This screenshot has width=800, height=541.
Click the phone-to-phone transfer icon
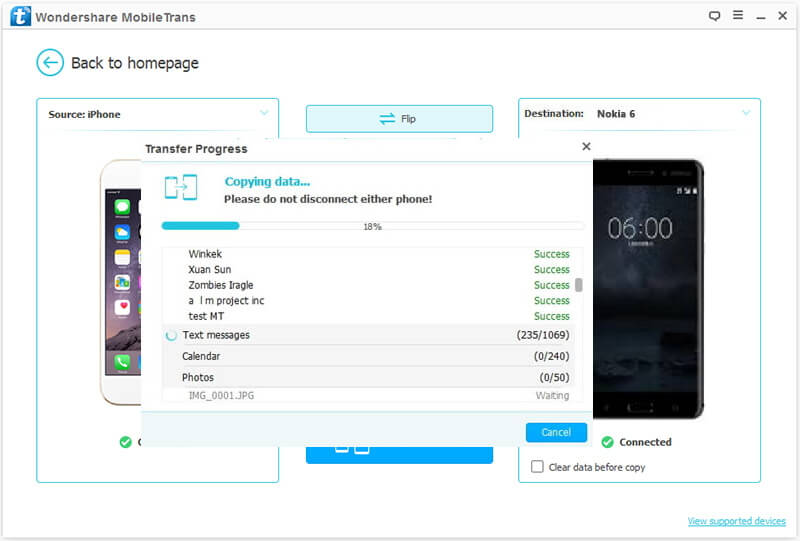click(x=181, y=188)
